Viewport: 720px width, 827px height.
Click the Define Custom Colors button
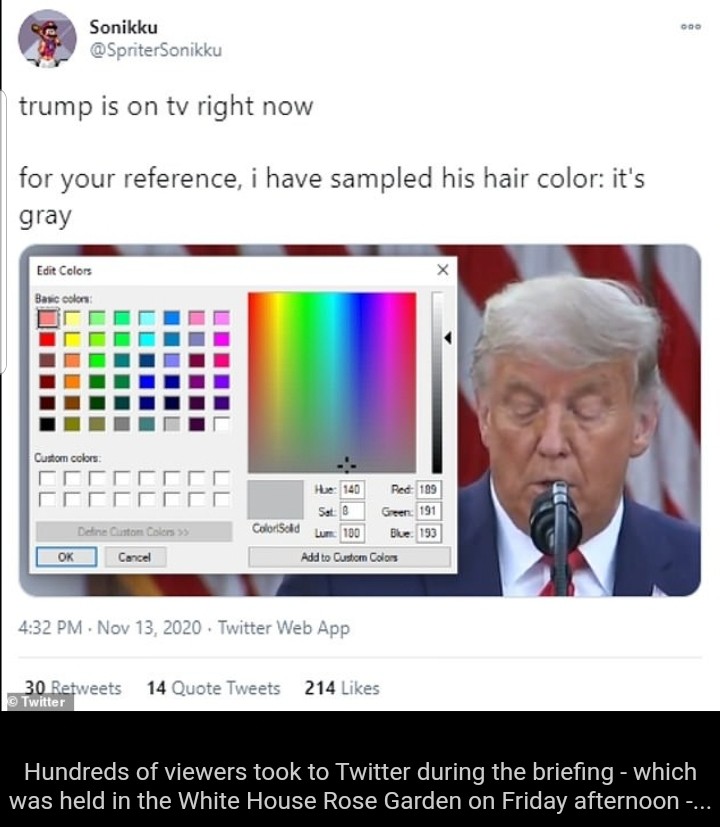[133, 531]
